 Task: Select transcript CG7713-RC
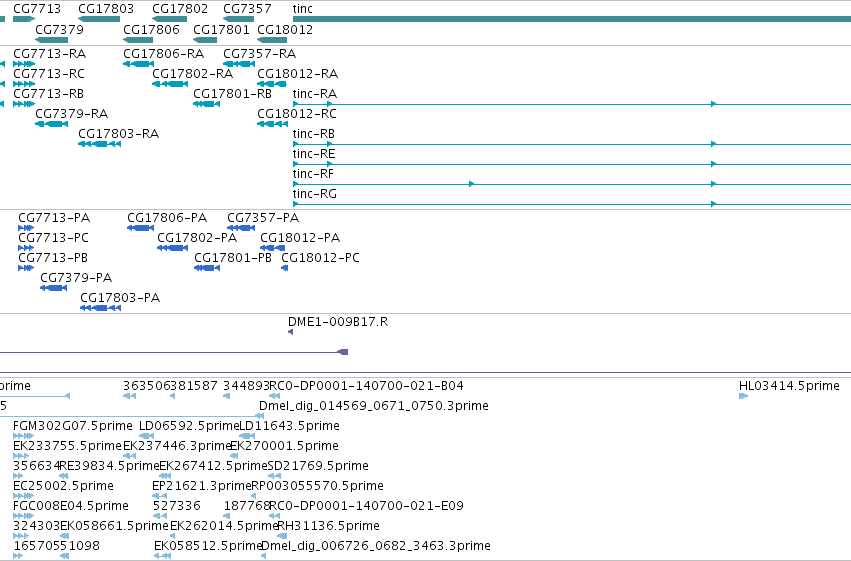click(49, 74)
